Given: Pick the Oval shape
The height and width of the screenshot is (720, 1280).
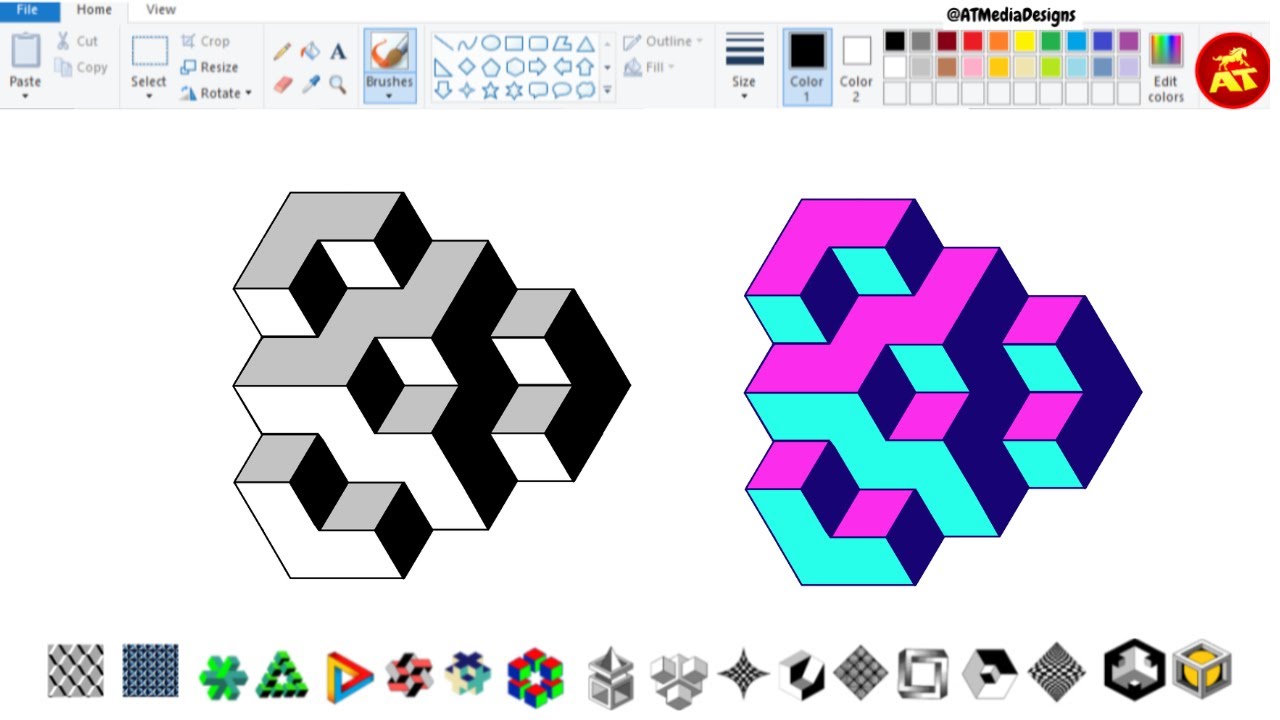Looking at the screenshot, I should (491, 44).
